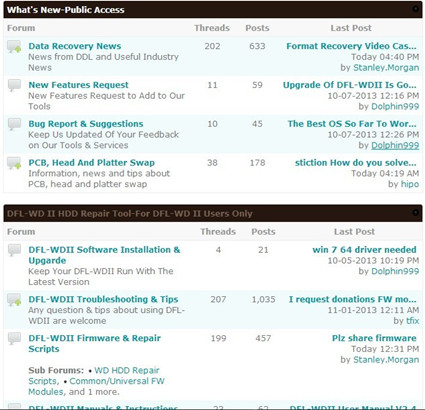Click the '11-01-2013 12:11 AM' timestamp

(373, 310)
